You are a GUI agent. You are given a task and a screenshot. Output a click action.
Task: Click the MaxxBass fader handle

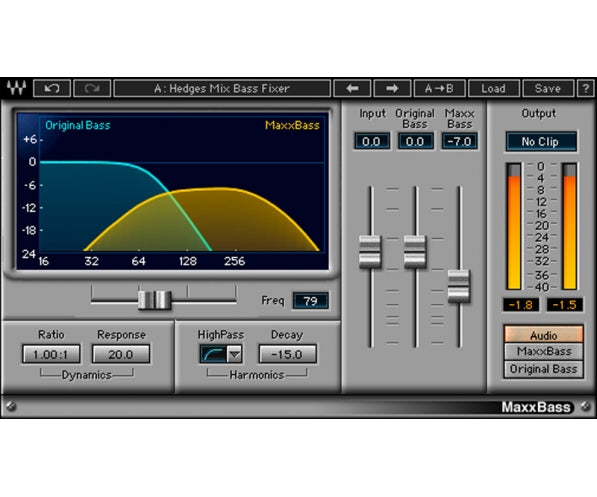tap(459, 286)
